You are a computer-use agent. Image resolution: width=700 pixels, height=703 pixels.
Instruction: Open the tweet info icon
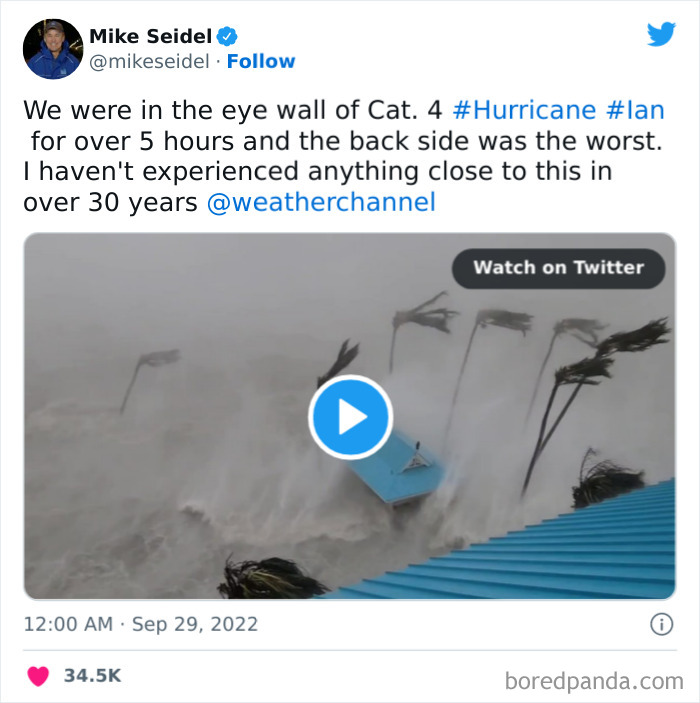pos(661,624)
